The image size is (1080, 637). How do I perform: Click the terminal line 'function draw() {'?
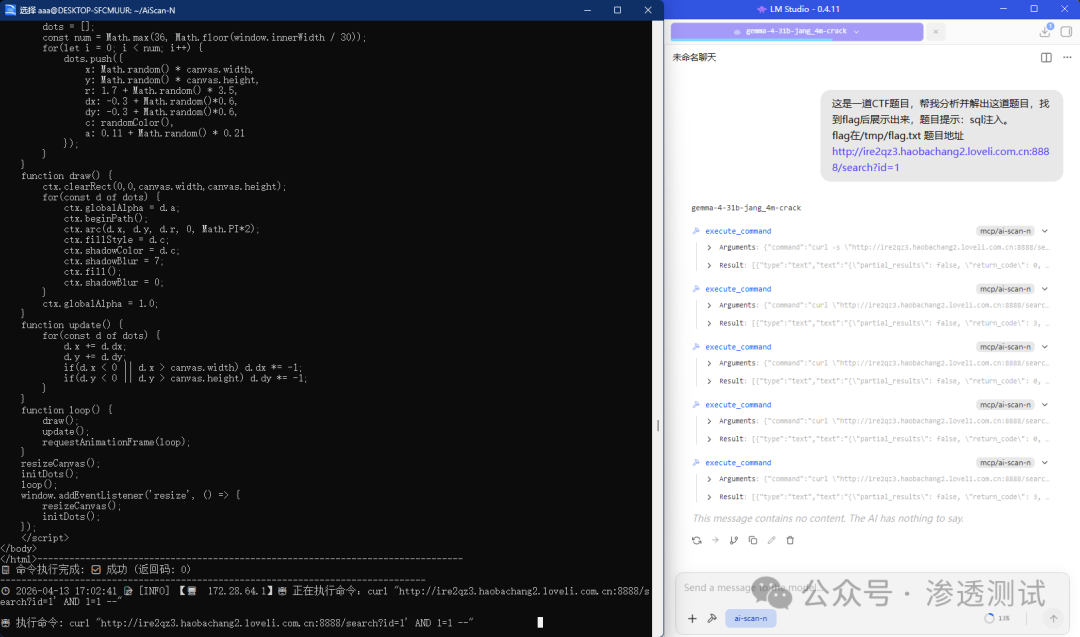67,176
